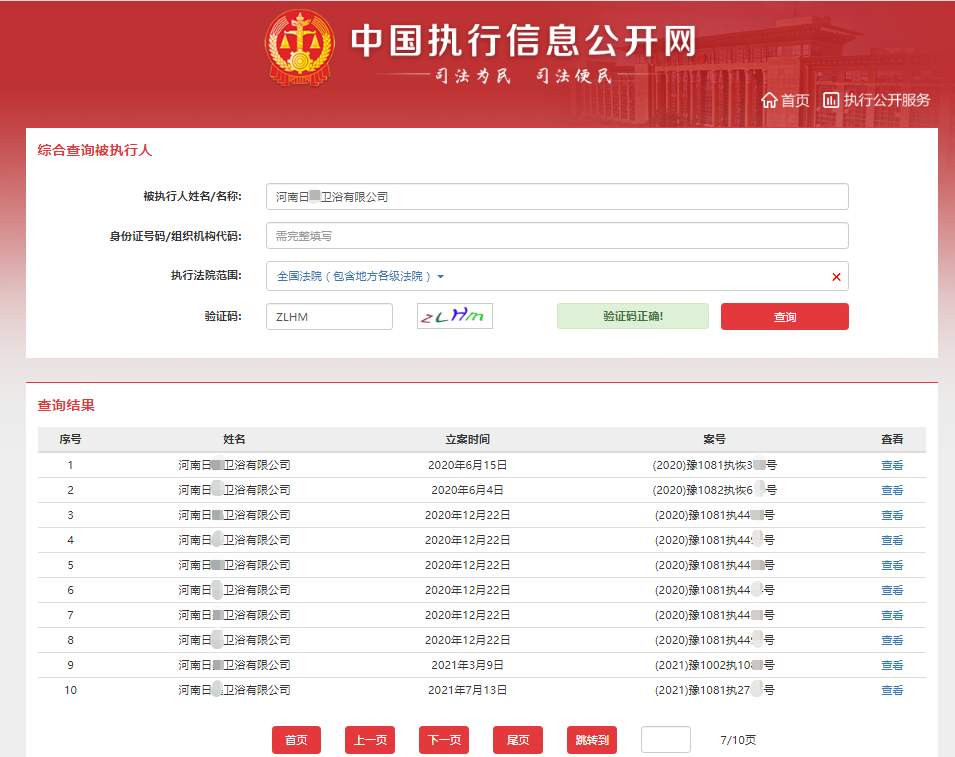Click the 跳转到 jump button
The image size is (955, 757).
click(x=591, y=739)
